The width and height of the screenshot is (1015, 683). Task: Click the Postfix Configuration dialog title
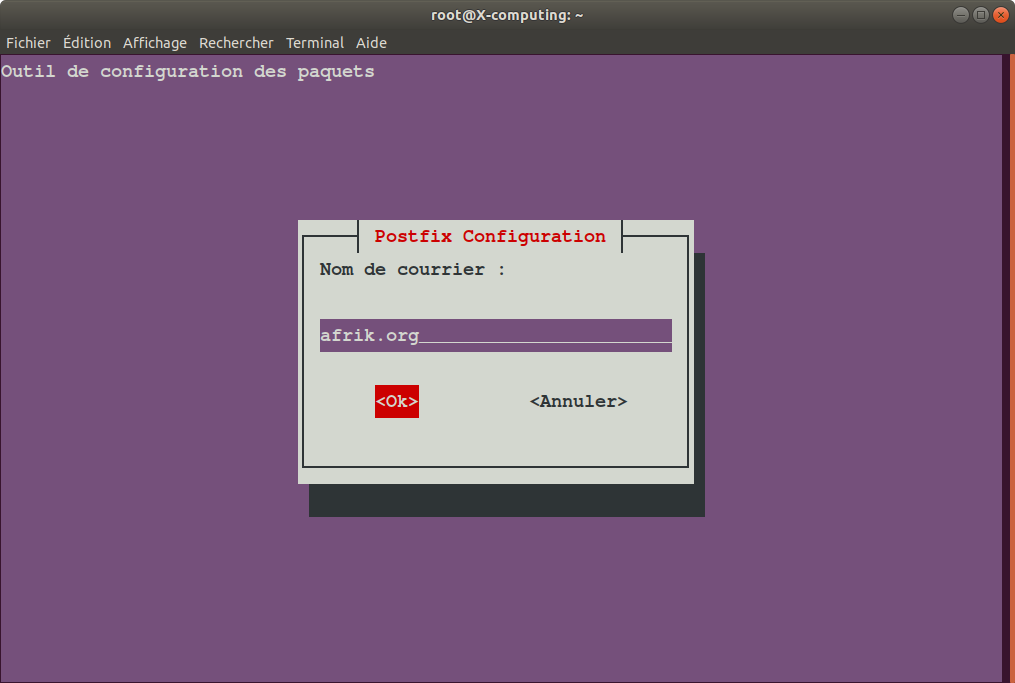[x=490, y=236]
